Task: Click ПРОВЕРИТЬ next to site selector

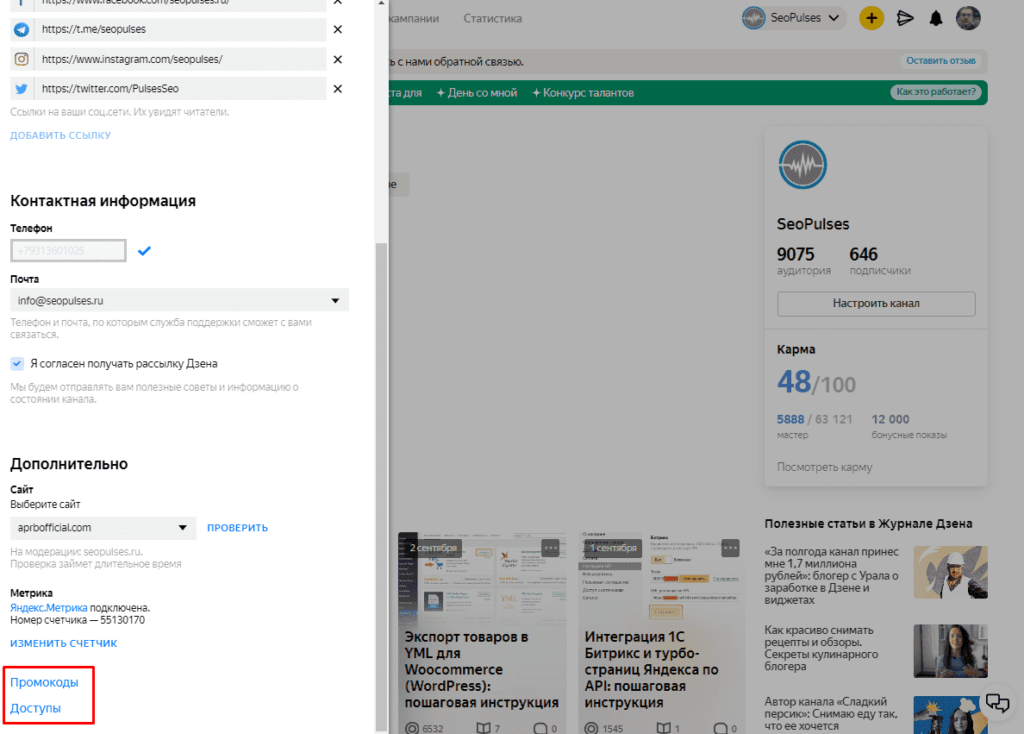Action: [x=237, y=528]
